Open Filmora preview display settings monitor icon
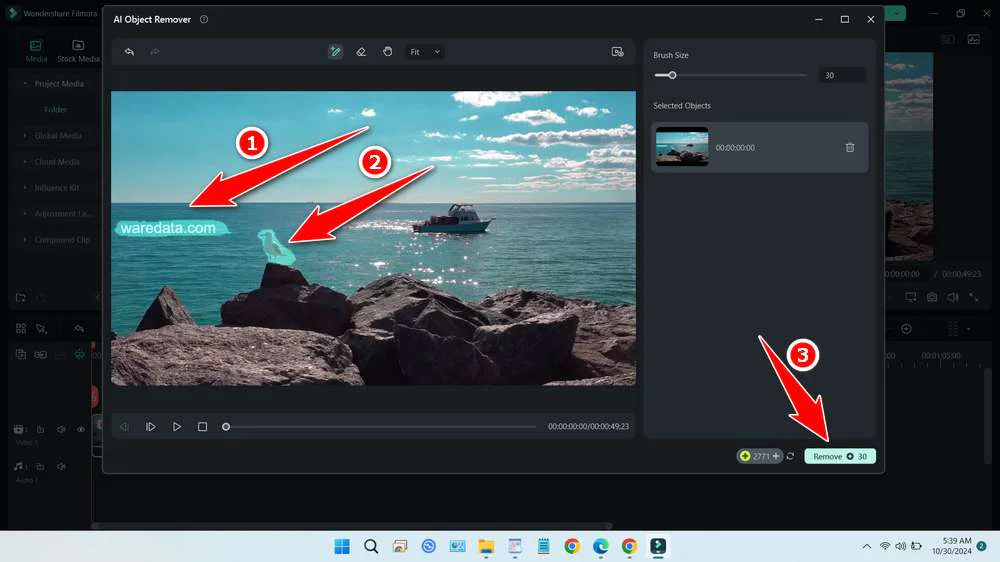 911,297
